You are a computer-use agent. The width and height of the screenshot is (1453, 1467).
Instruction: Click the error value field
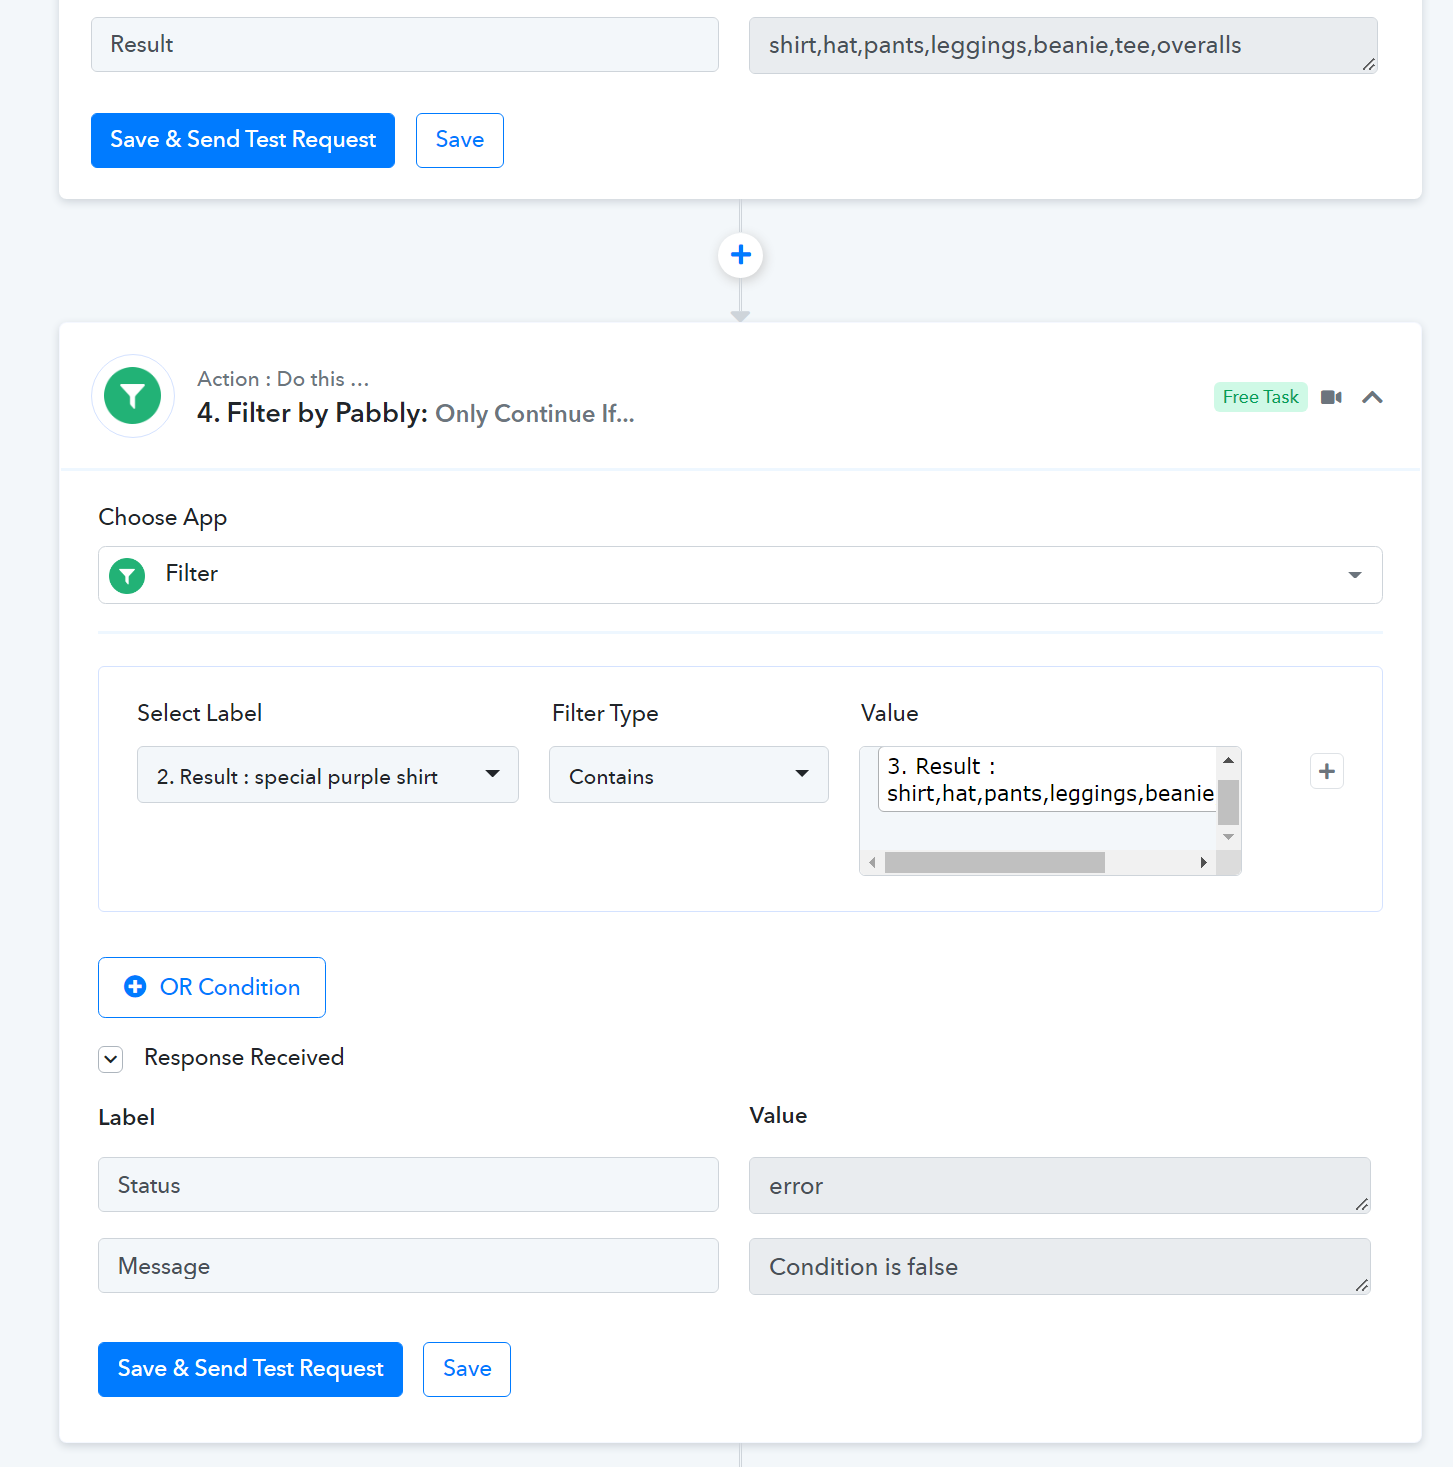click(1060, 1186)
